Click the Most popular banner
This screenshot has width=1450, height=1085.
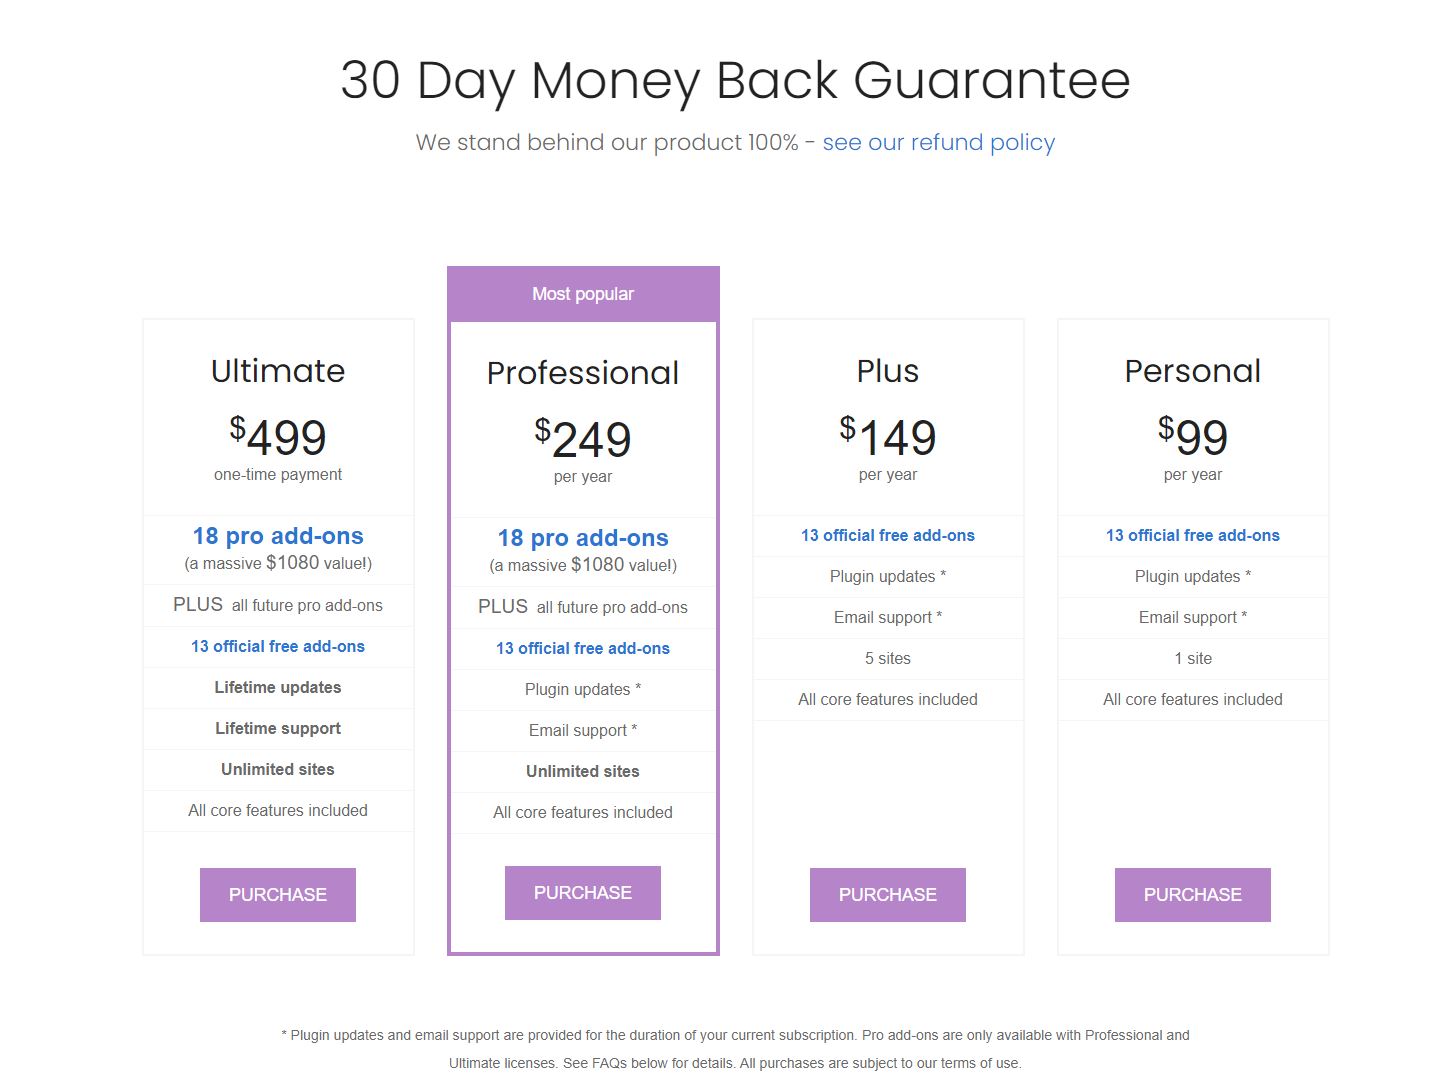coord(583,294)
